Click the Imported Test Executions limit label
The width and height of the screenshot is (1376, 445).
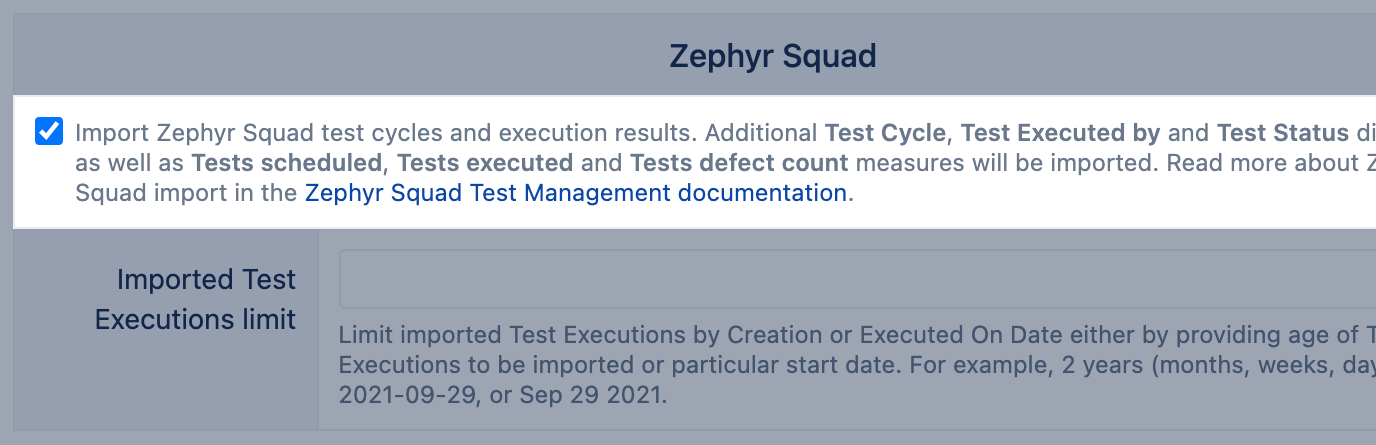[x=196, y=299]
